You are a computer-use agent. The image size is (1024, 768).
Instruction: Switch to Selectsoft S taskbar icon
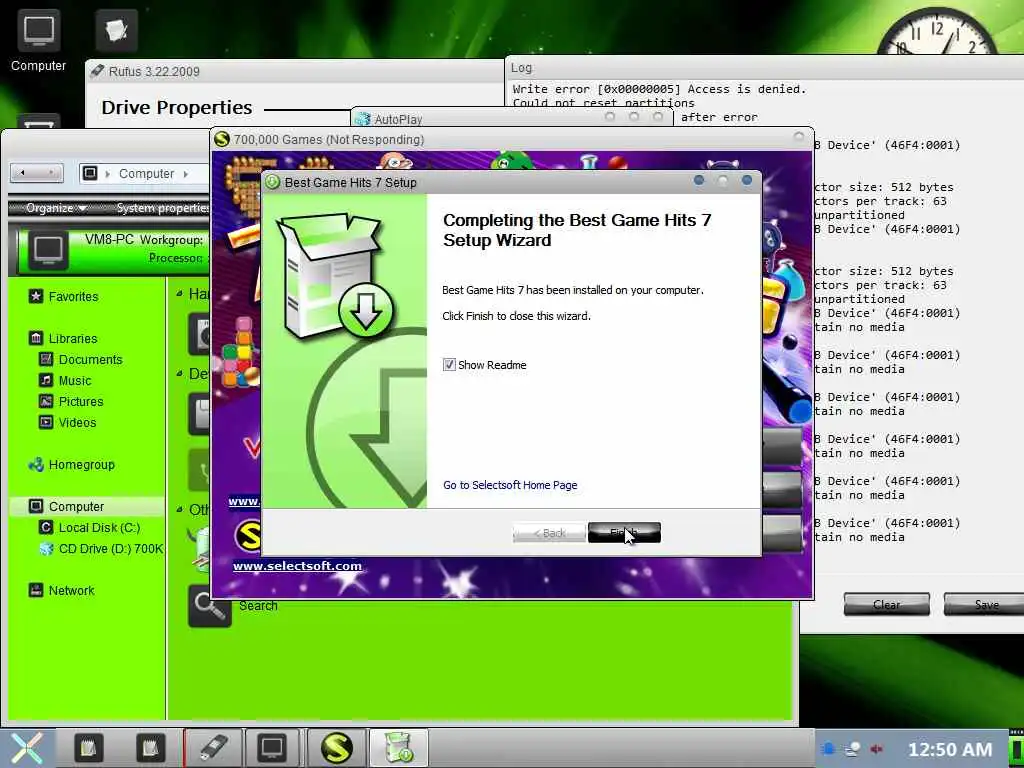(336, 748)
